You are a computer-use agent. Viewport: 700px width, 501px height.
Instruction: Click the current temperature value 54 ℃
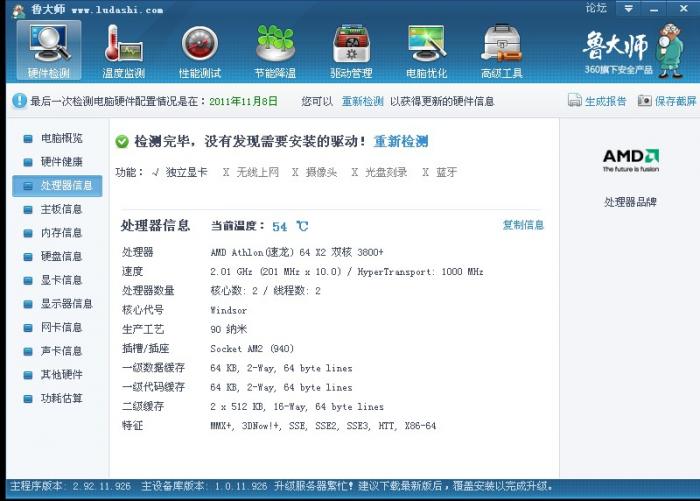pos(290,226)
